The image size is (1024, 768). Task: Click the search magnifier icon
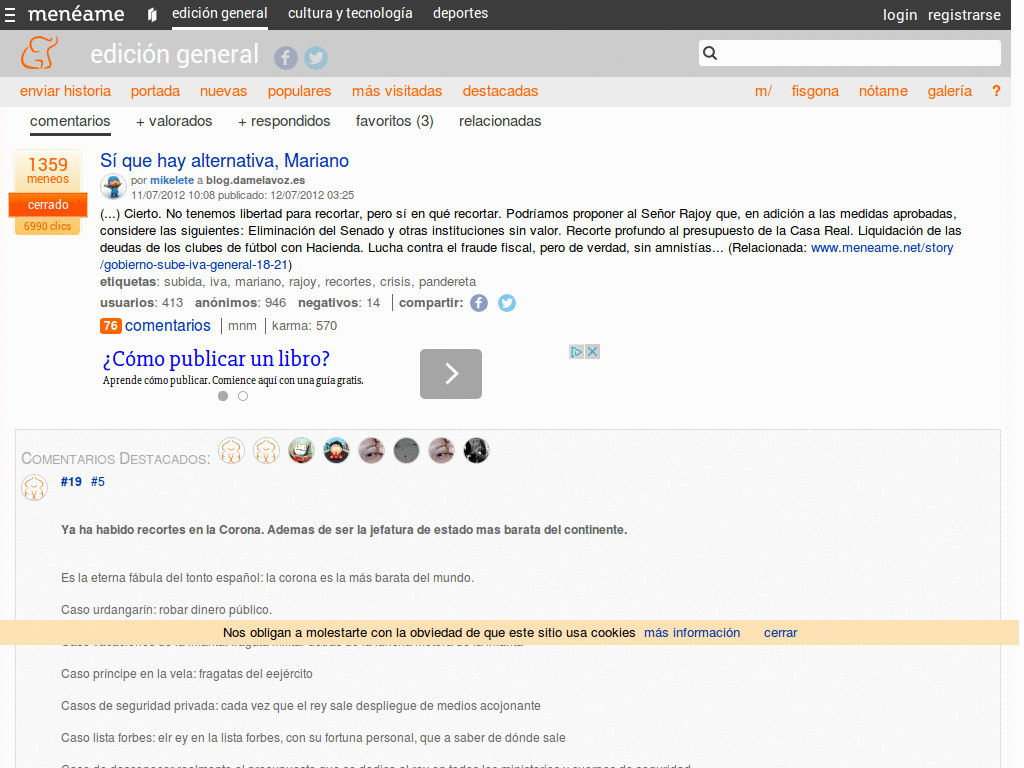point(709,52)
